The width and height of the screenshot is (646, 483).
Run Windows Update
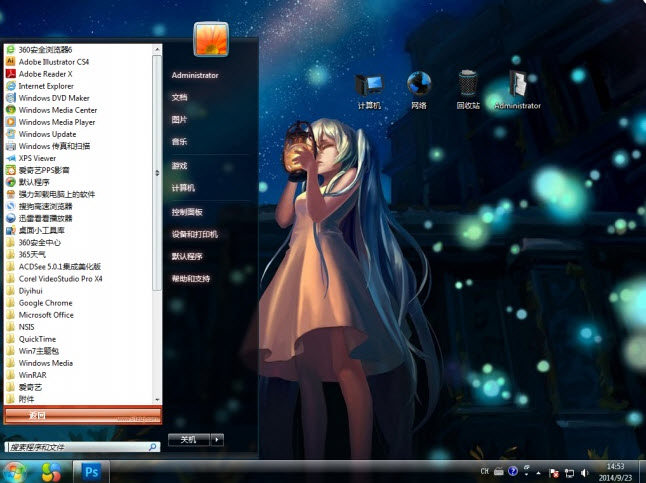(x=42, y=134)
